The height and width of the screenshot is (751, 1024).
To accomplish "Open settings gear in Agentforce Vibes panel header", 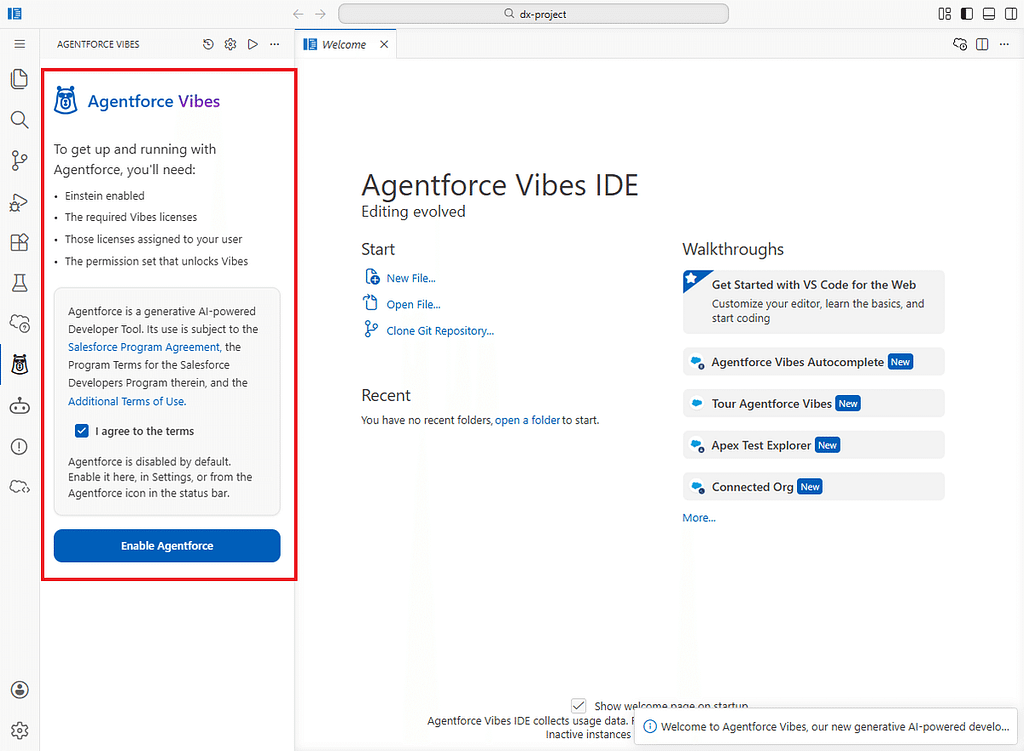I will 231,44.
